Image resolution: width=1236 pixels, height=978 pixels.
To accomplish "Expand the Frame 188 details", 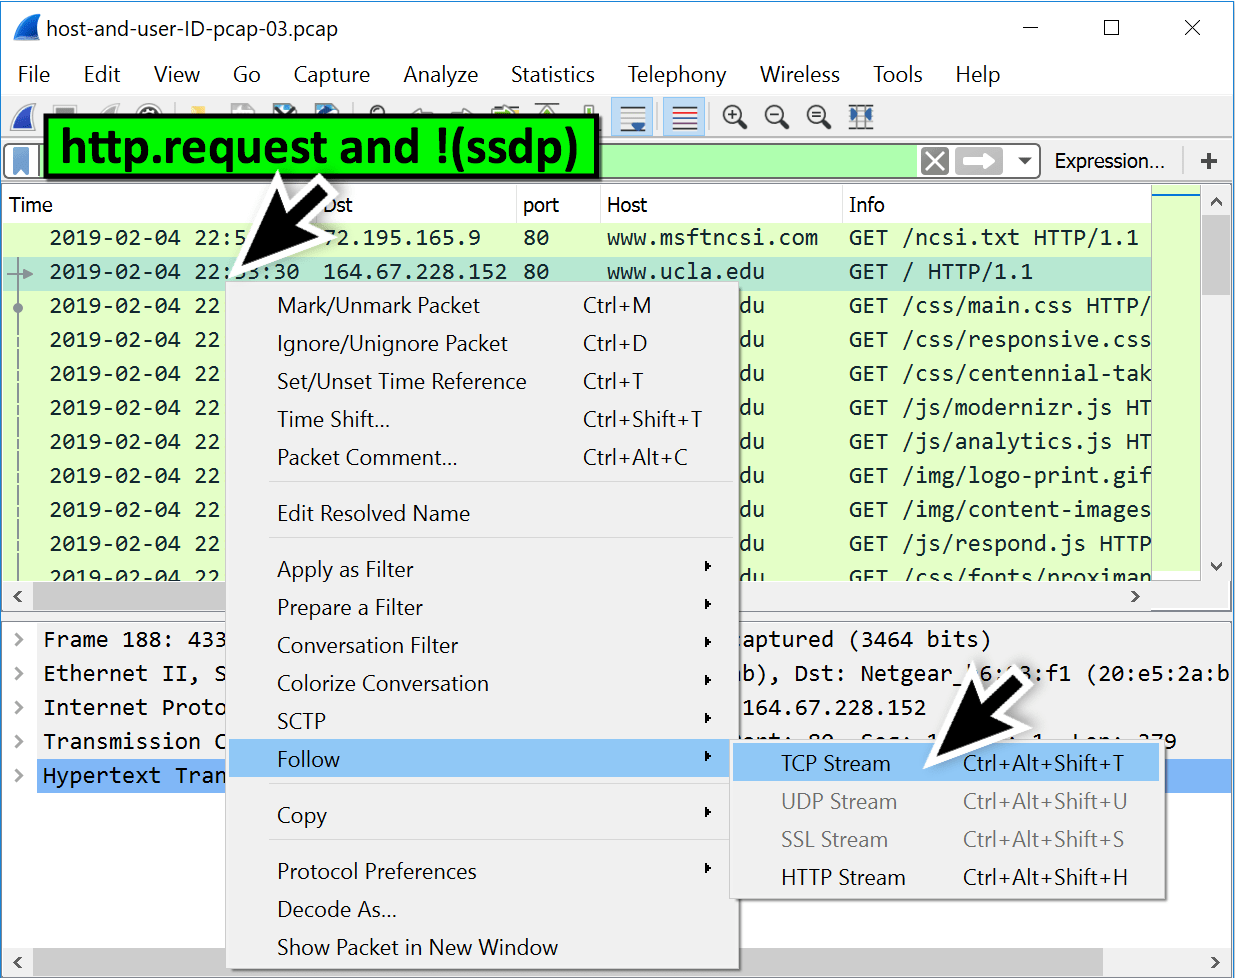I will coord(20,639).
